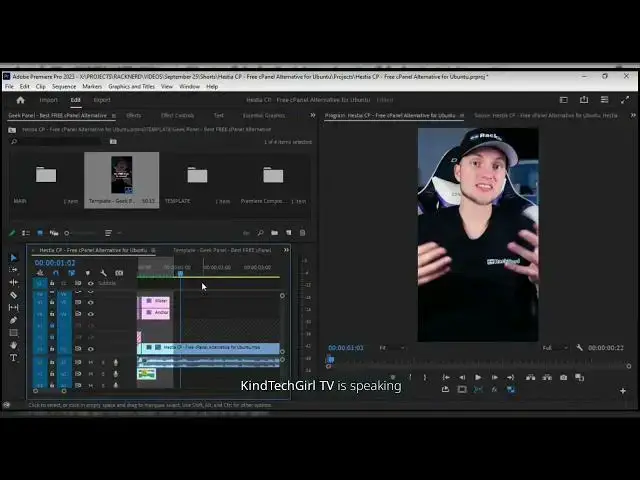Click the Program Monitor playhead on scrub bar
The image size is (640, 480).
click(331, 359)
